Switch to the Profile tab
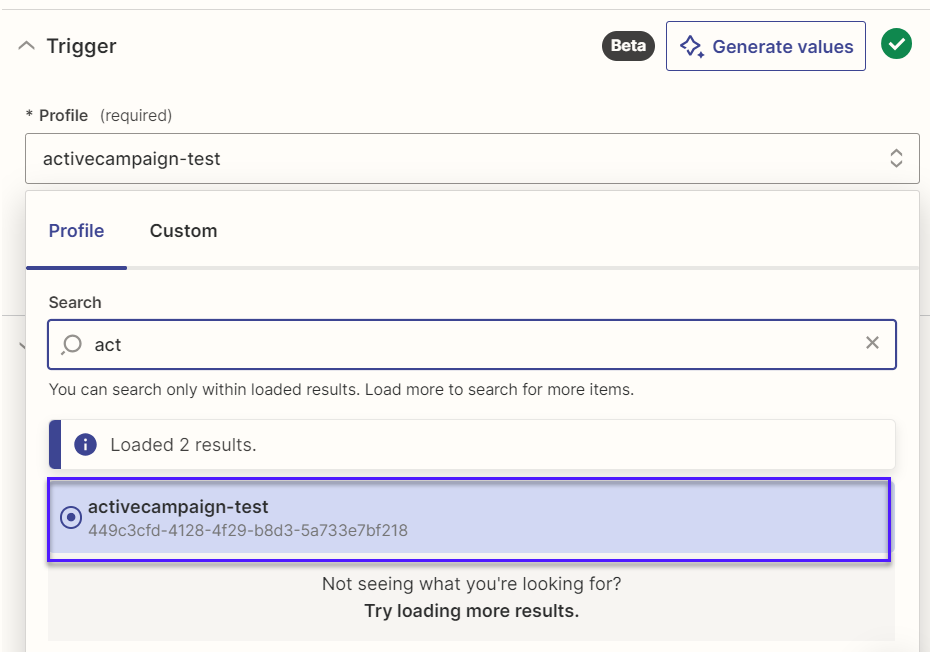Screen dimensions: 930x652 [x=77, y=231]
